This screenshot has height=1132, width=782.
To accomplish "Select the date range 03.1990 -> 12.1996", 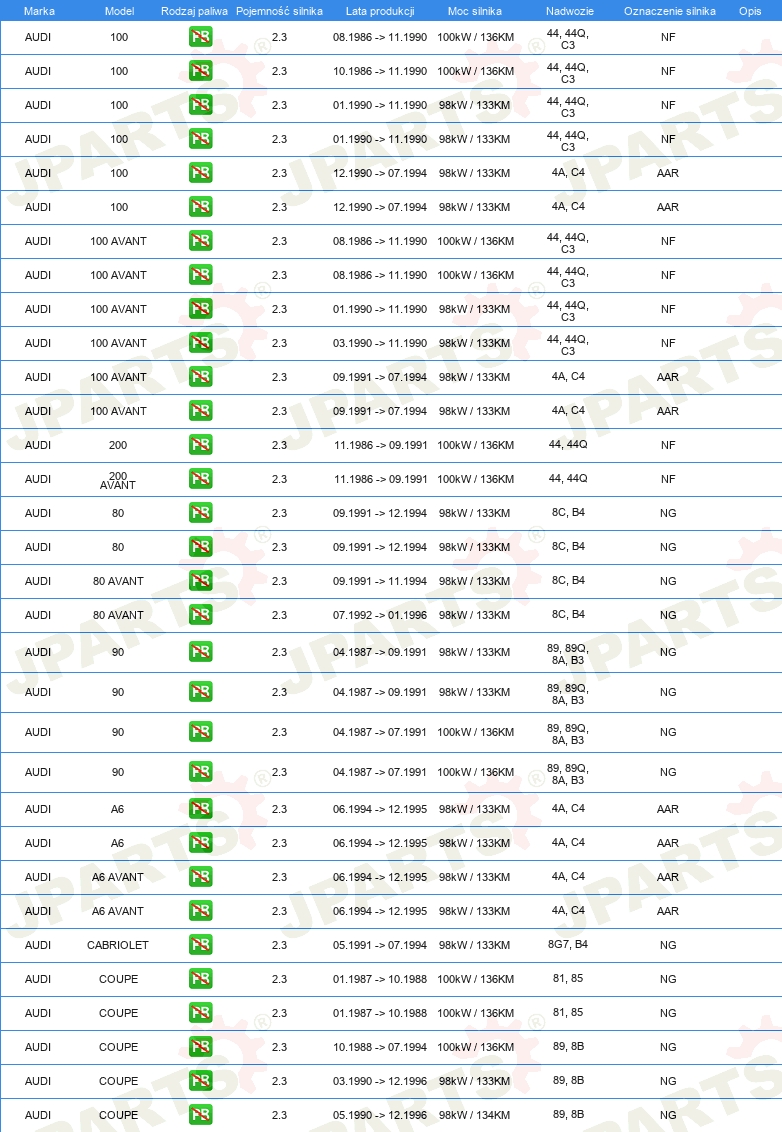I will point(380,1081).
